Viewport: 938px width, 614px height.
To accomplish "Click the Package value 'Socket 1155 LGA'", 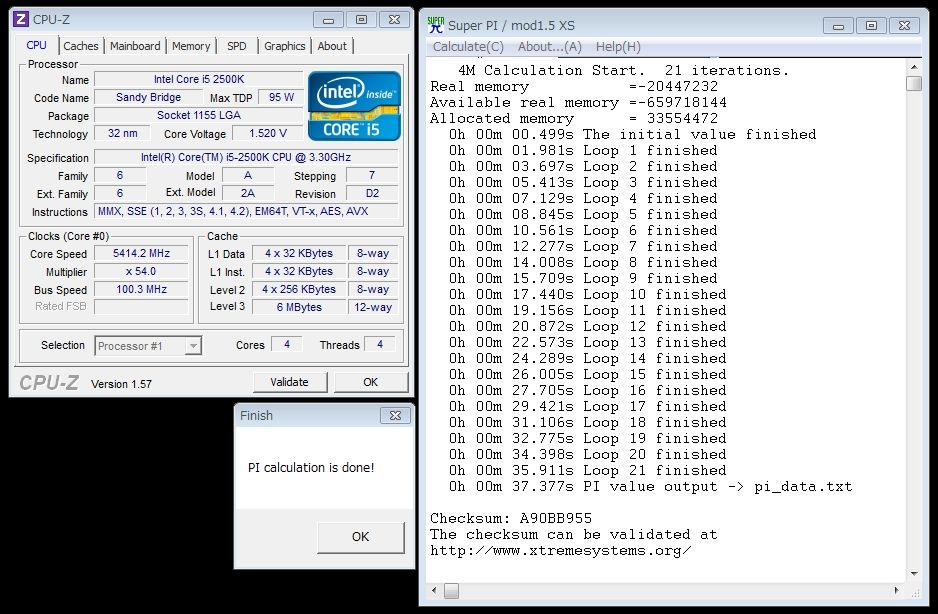I will coord(199,115).
